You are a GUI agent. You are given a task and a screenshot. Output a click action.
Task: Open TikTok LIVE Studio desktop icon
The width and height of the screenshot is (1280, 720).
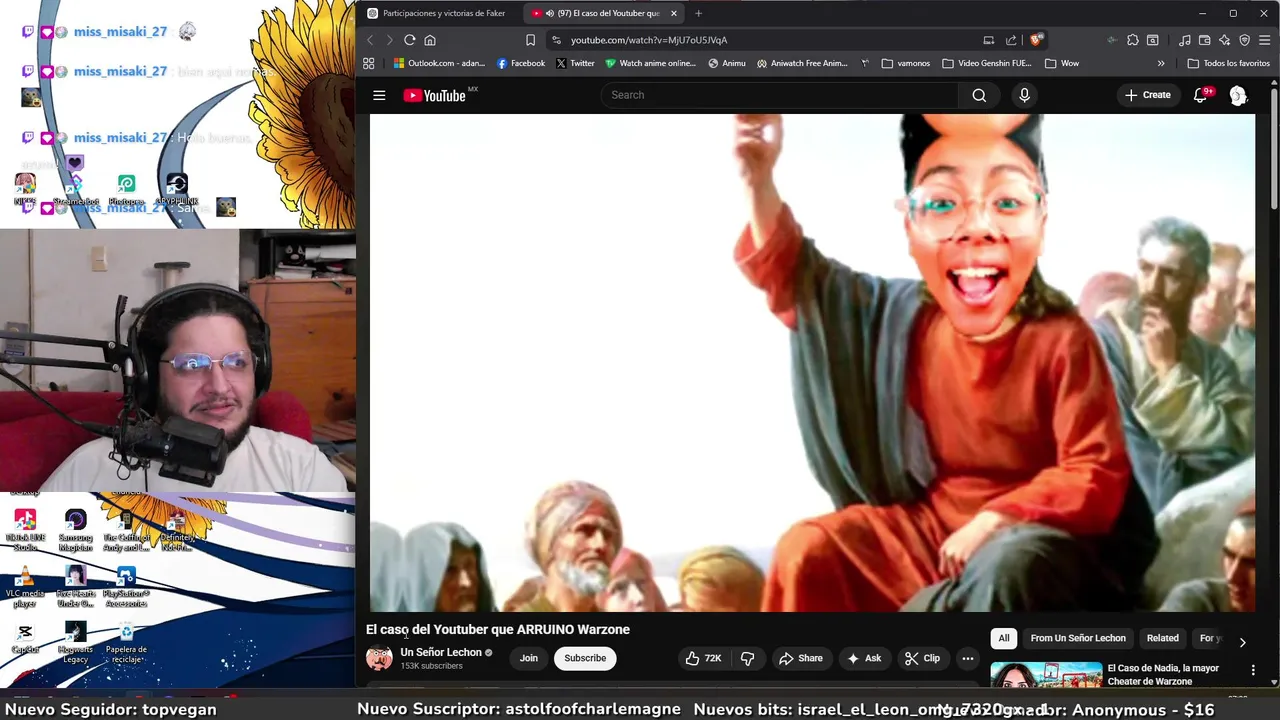(25, 531)
